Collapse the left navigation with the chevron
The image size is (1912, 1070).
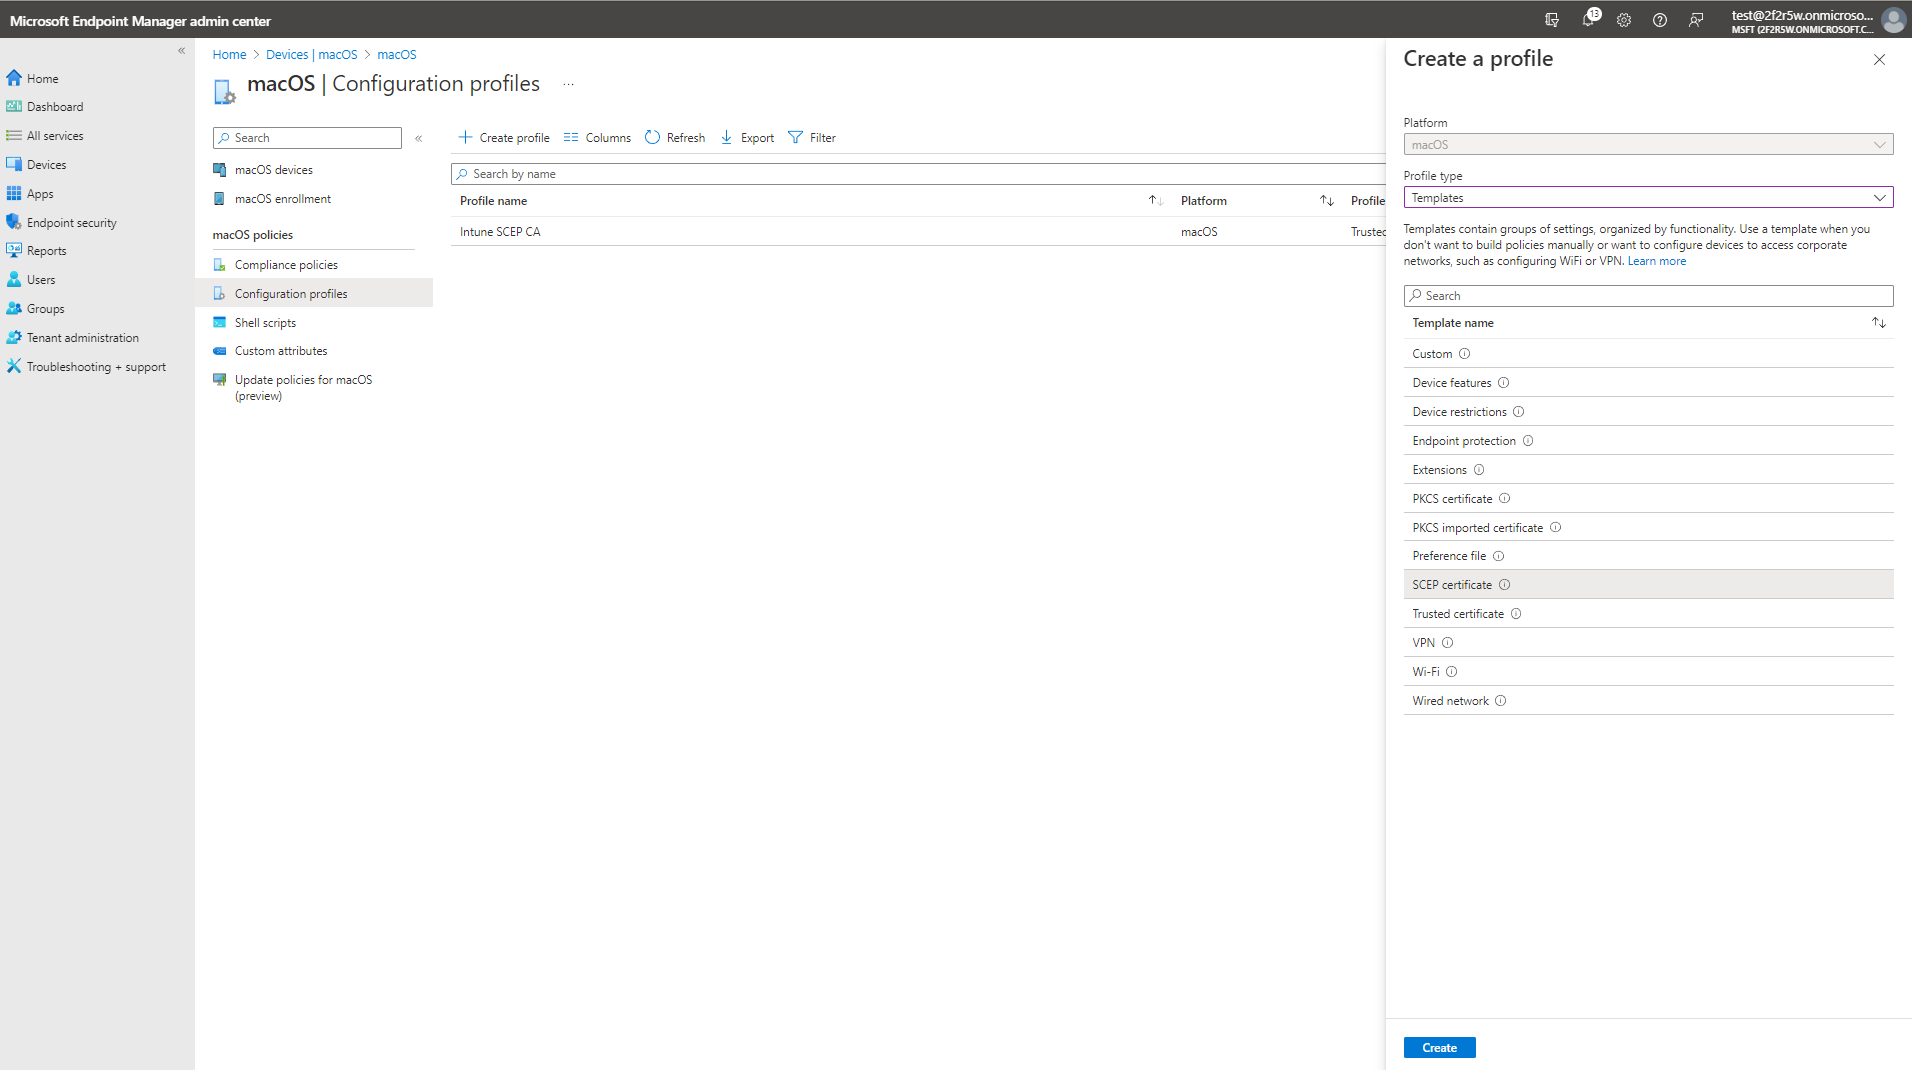[x=182, y=50]
